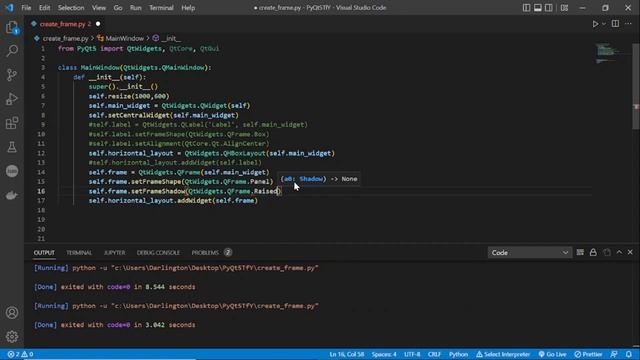This screenshot has height=360, width=640.
Task: Open More Actions ellipsis in editor
Action: tap(628, 24)
